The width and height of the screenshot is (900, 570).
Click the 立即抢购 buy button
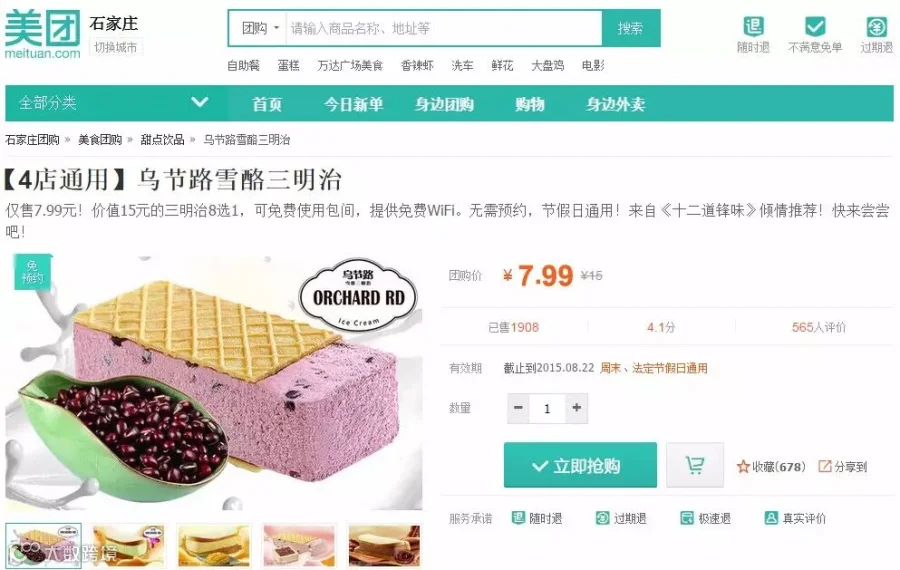pos(580,465)
